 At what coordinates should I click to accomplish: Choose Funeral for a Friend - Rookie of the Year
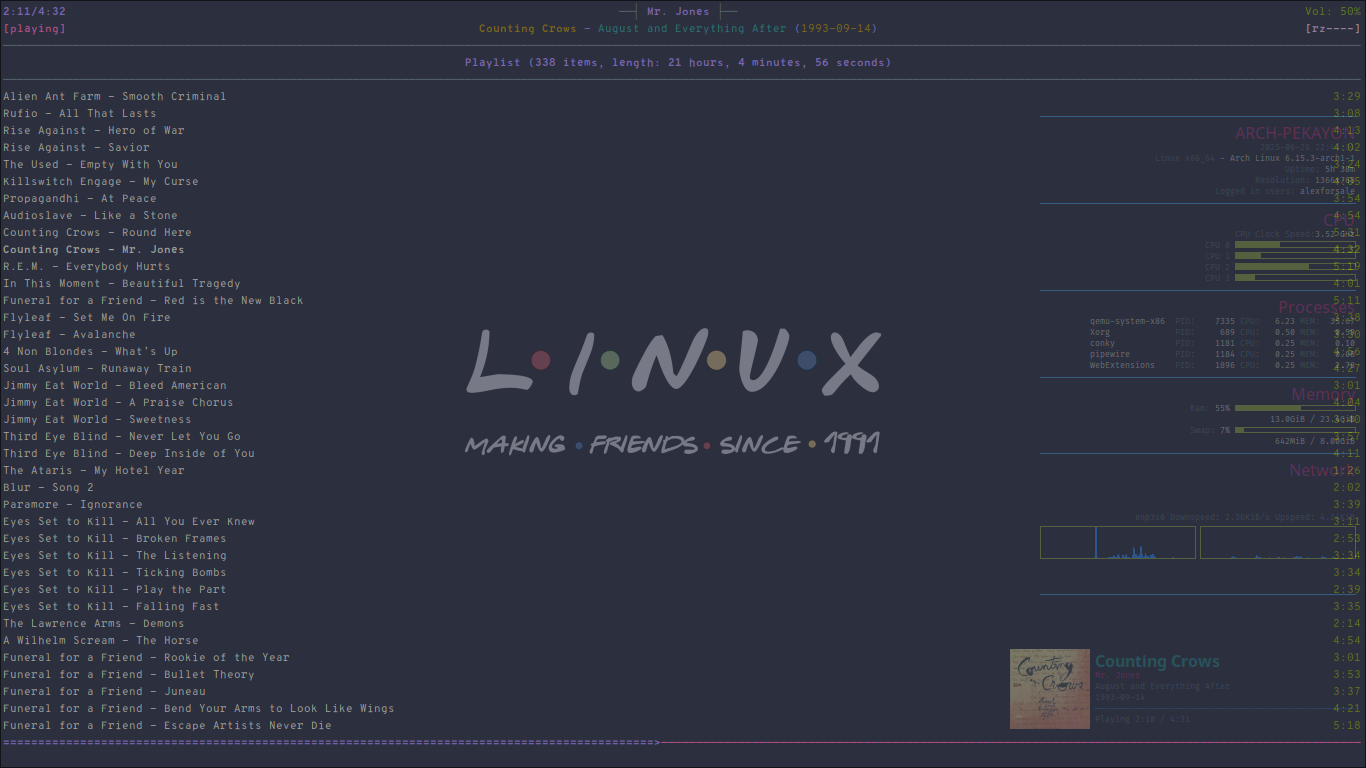pos(146,658)
